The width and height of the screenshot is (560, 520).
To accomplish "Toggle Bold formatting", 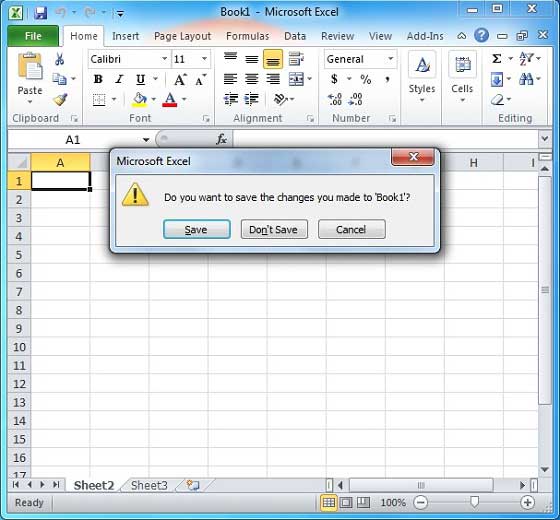I will (x=98, y=79).
